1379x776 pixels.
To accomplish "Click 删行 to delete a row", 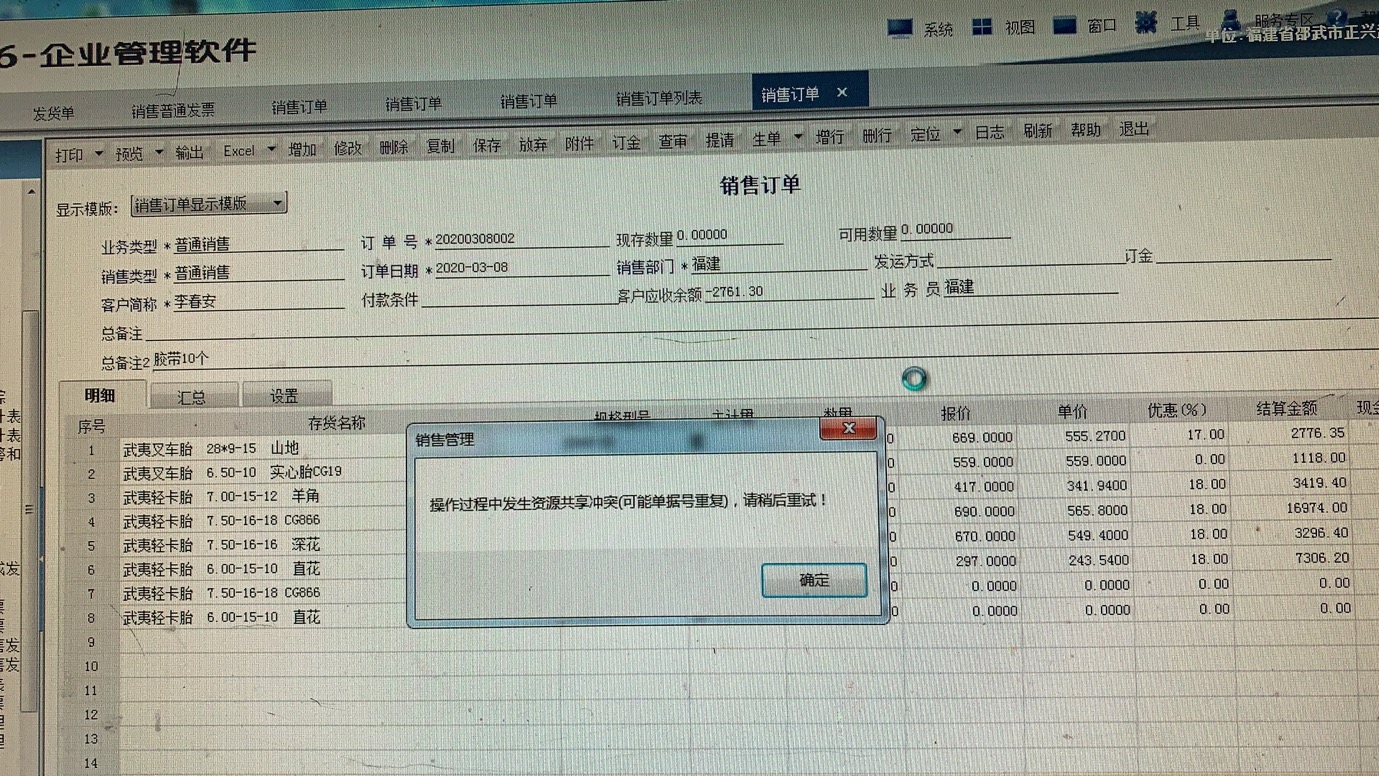I will (877, 135).
